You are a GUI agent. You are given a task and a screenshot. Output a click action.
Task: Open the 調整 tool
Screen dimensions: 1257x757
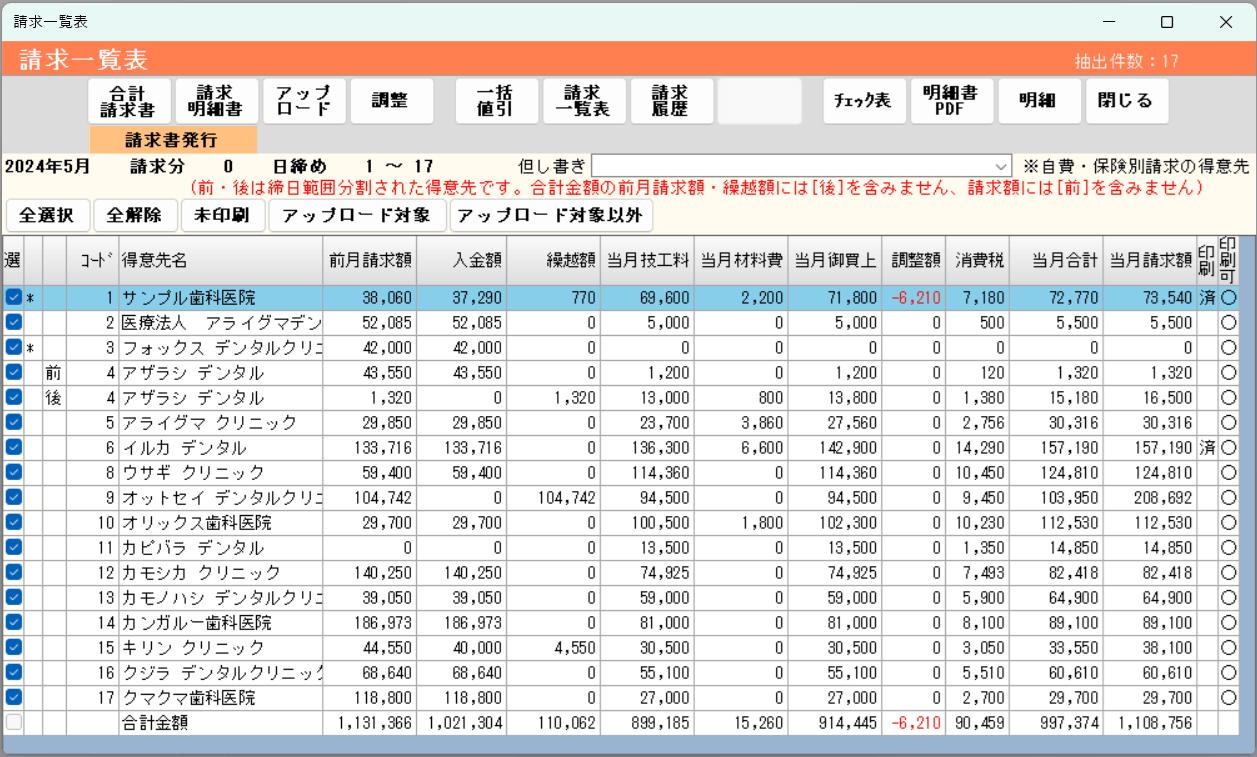pos(391,100)
